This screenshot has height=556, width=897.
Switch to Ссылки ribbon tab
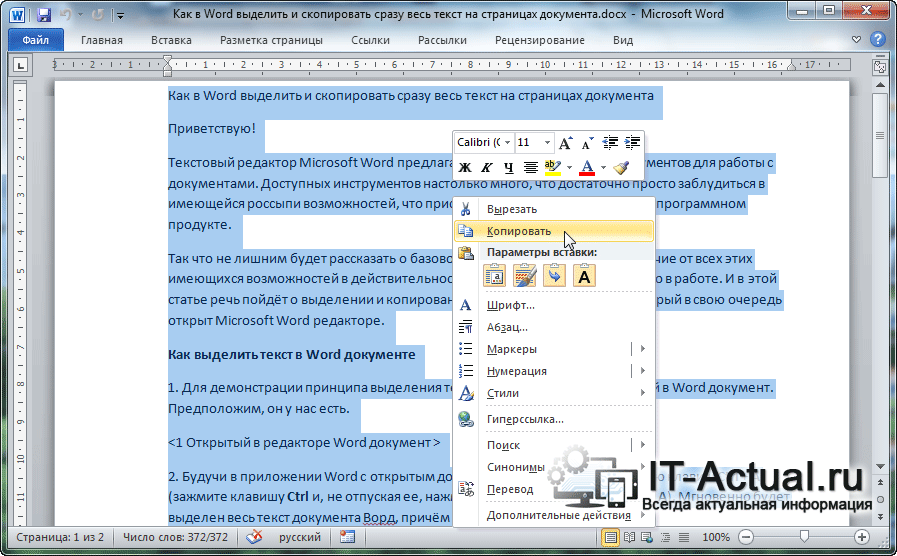coord(370,40)
